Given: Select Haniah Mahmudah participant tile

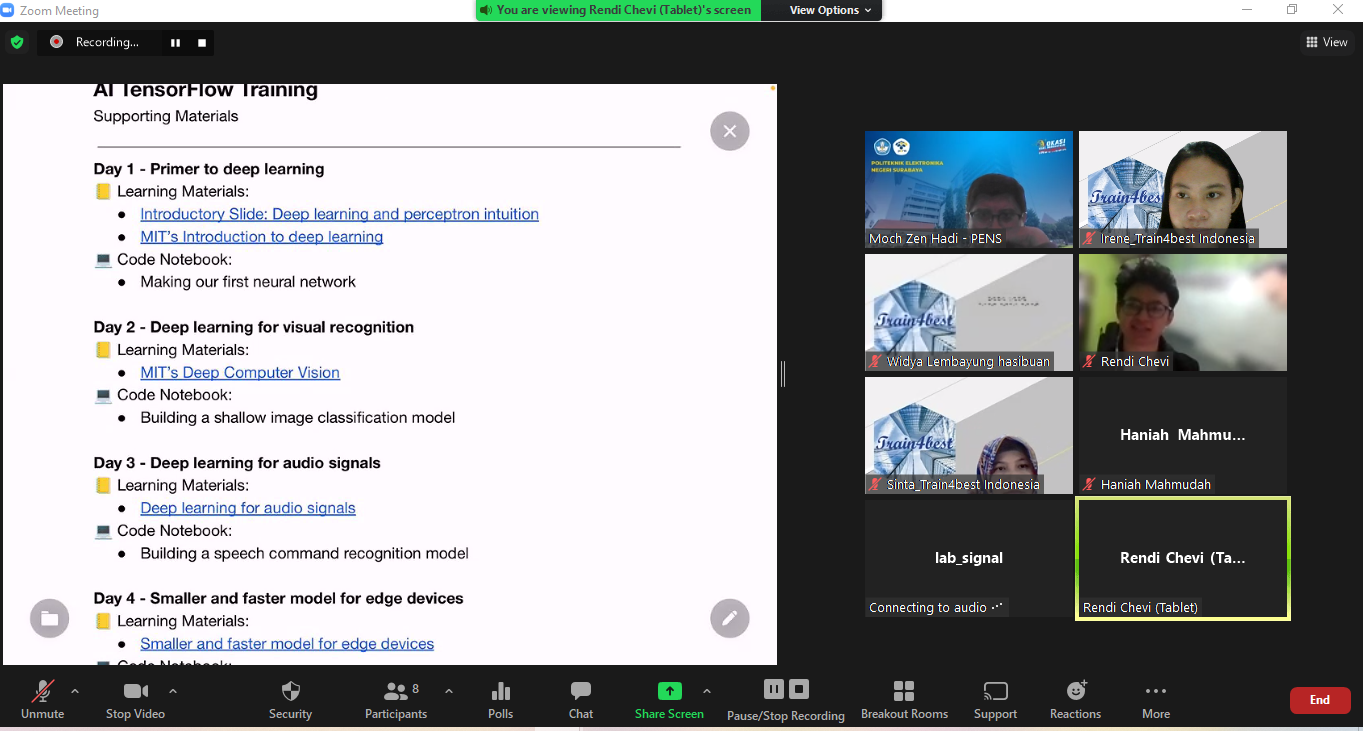Looking at the screenshot, I should pyautogui.click(x=1183, y=435).
